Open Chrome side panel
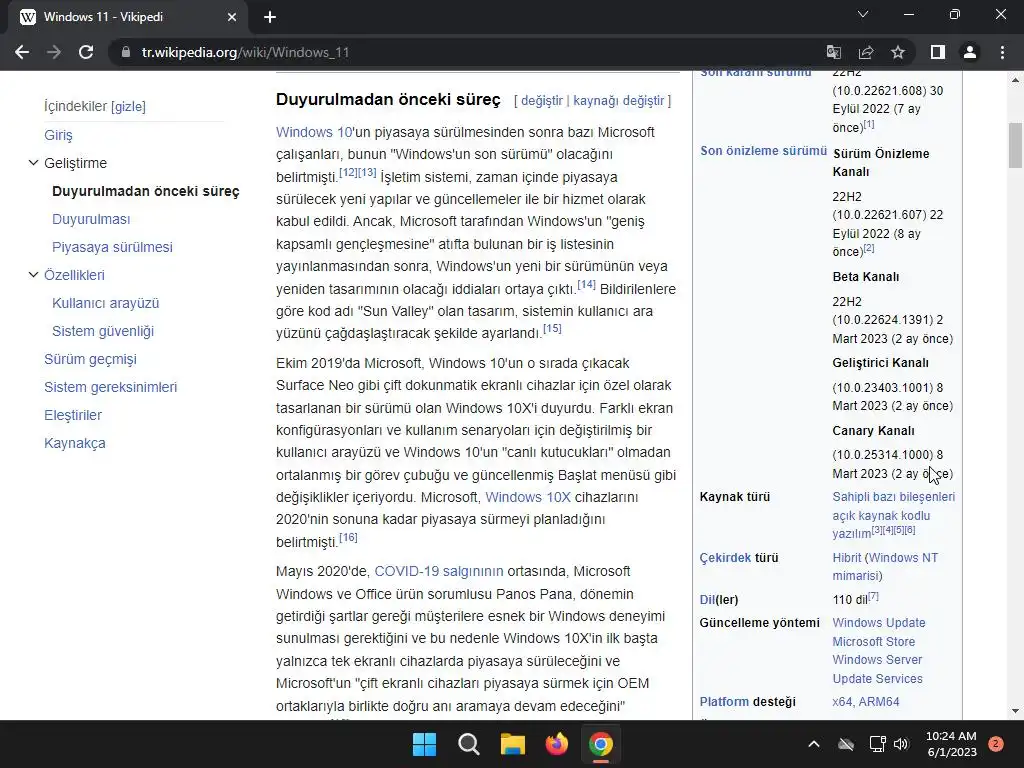The image size is (1024, 768). [x=938, y=52]
